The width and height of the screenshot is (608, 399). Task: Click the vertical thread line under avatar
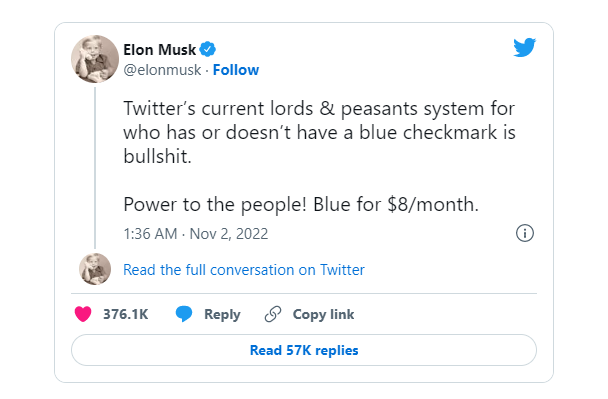(x=95, y=168)
